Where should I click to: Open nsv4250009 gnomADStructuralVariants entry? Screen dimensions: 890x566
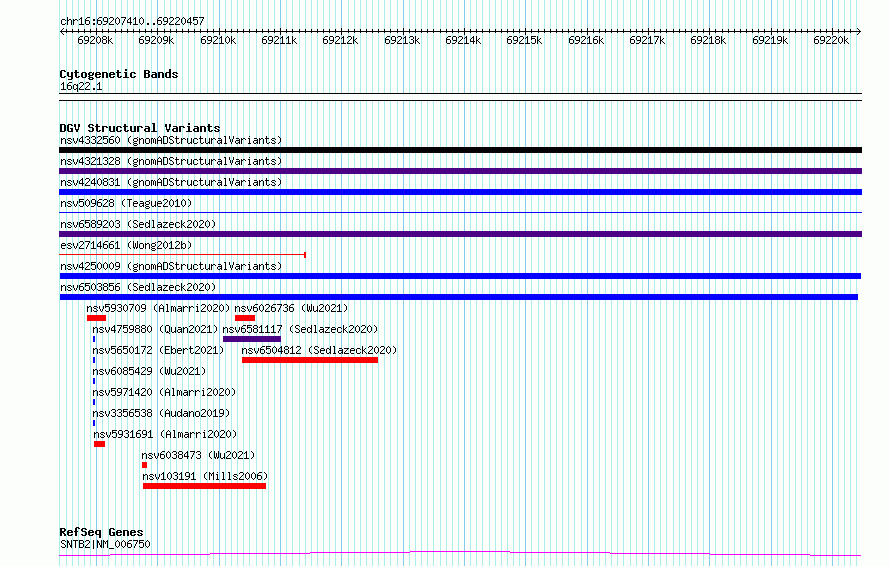coord(171,266)
